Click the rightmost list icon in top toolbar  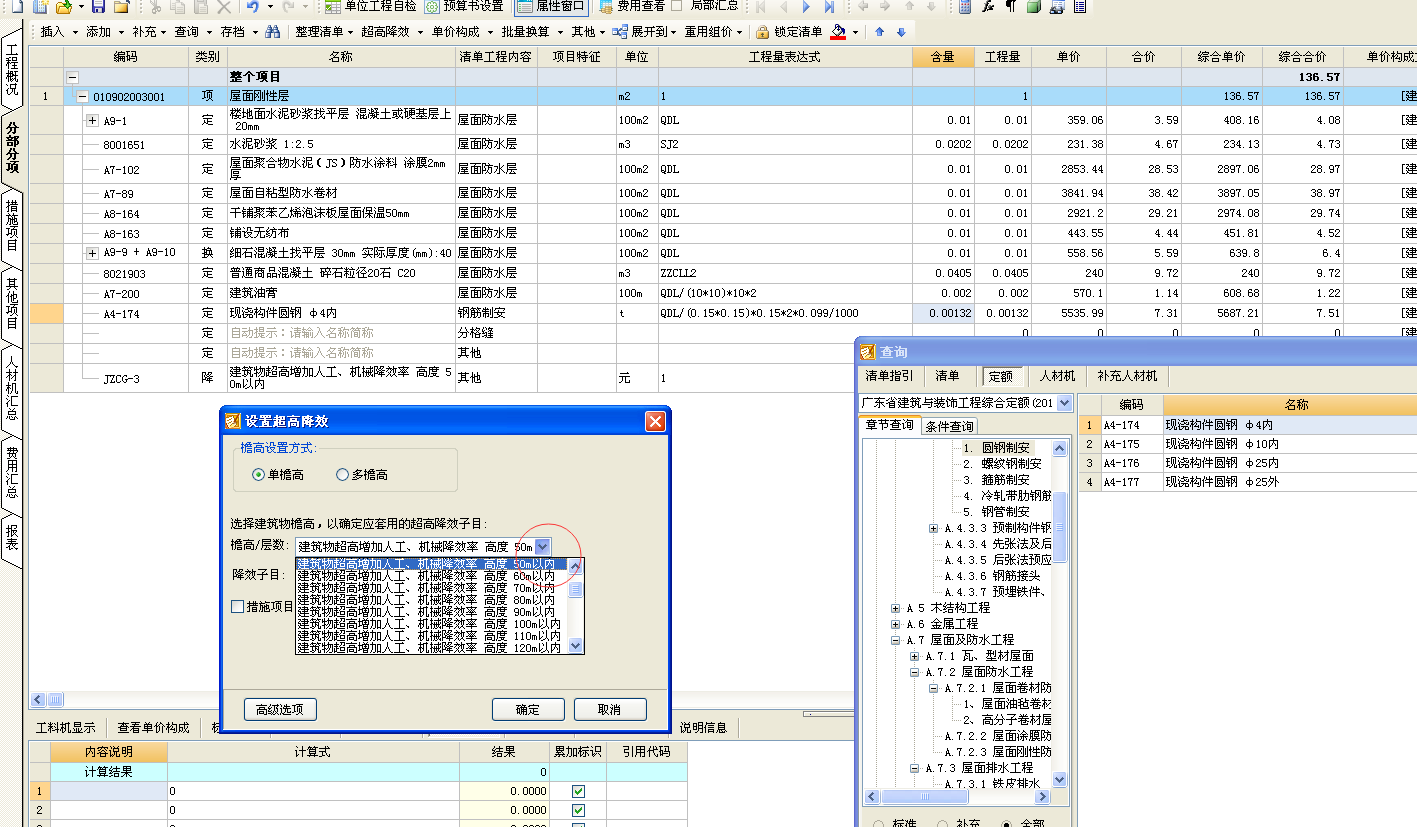pos(1079,7)
